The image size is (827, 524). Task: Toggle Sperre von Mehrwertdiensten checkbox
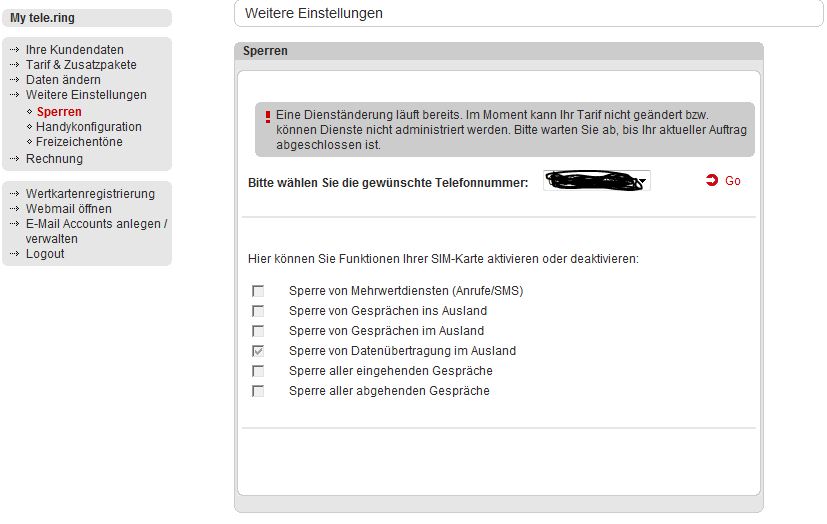point(258,291)
